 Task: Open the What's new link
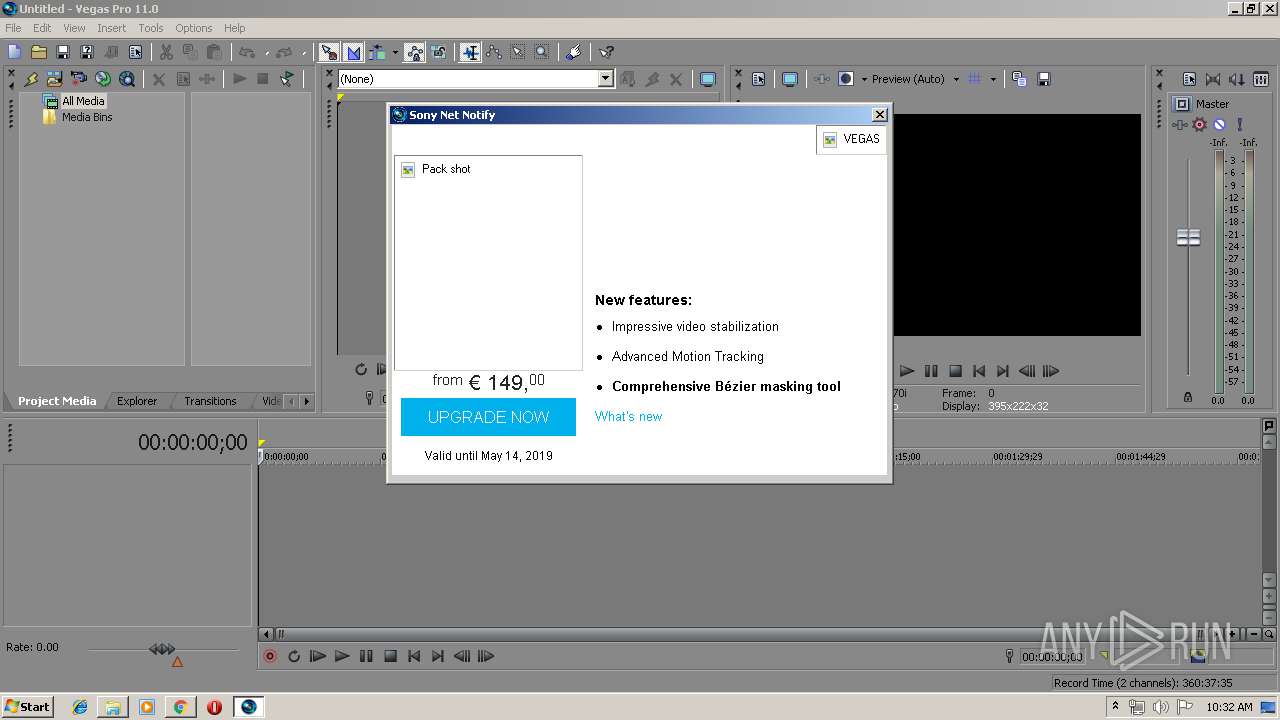pos(628,416)
